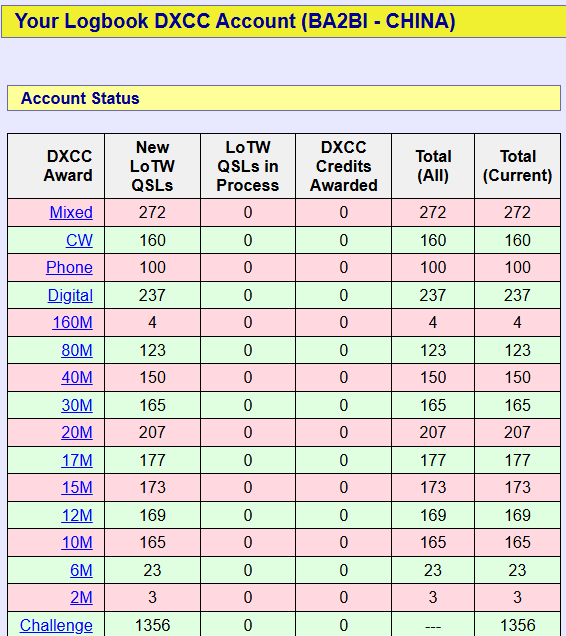Select the 10M band link
Image resolution: width=566 pixels, height=636 pixels.
click(77, 542)
